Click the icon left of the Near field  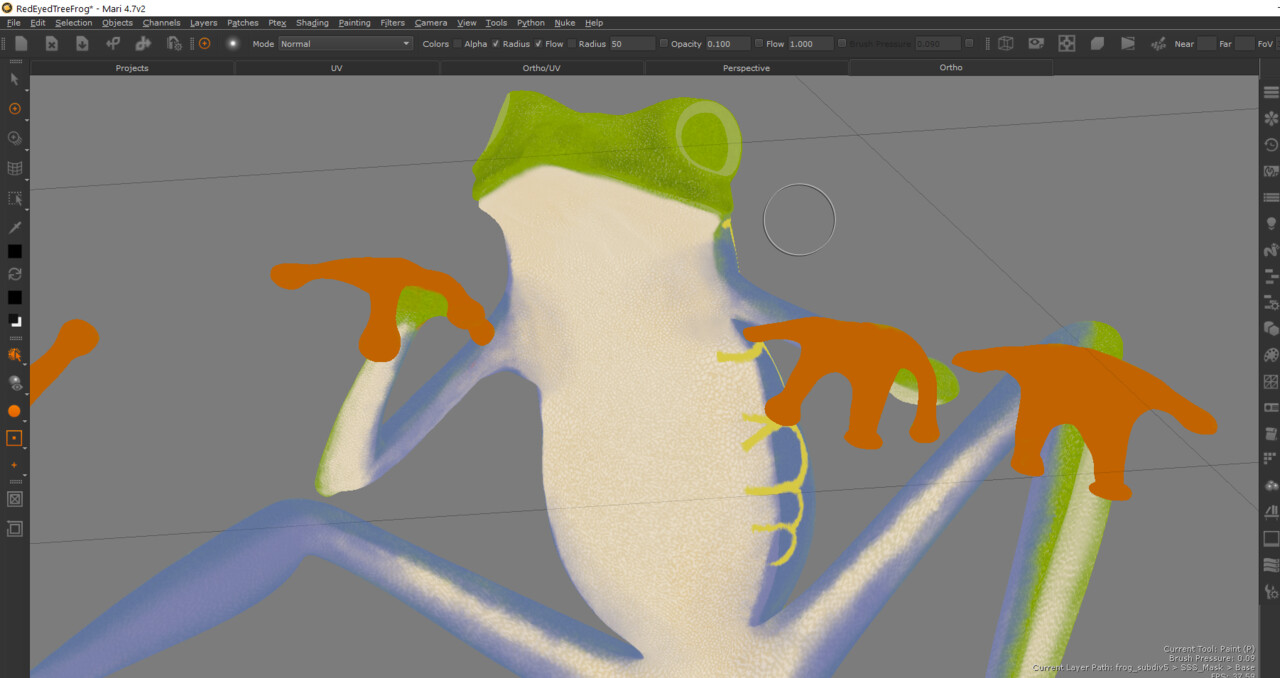pyautogui.click(x=1158, y=44)
